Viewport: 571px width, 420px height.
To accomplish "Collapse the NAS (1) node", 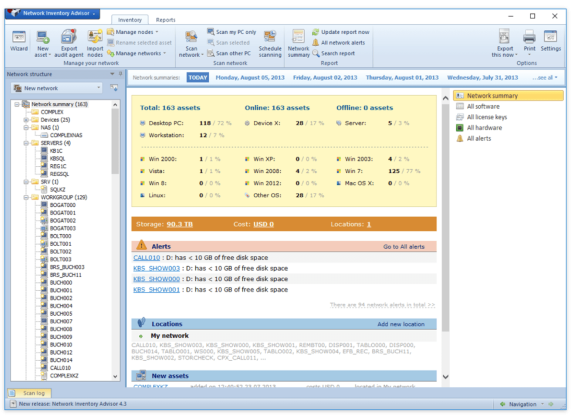I will (x=26, y=127).
